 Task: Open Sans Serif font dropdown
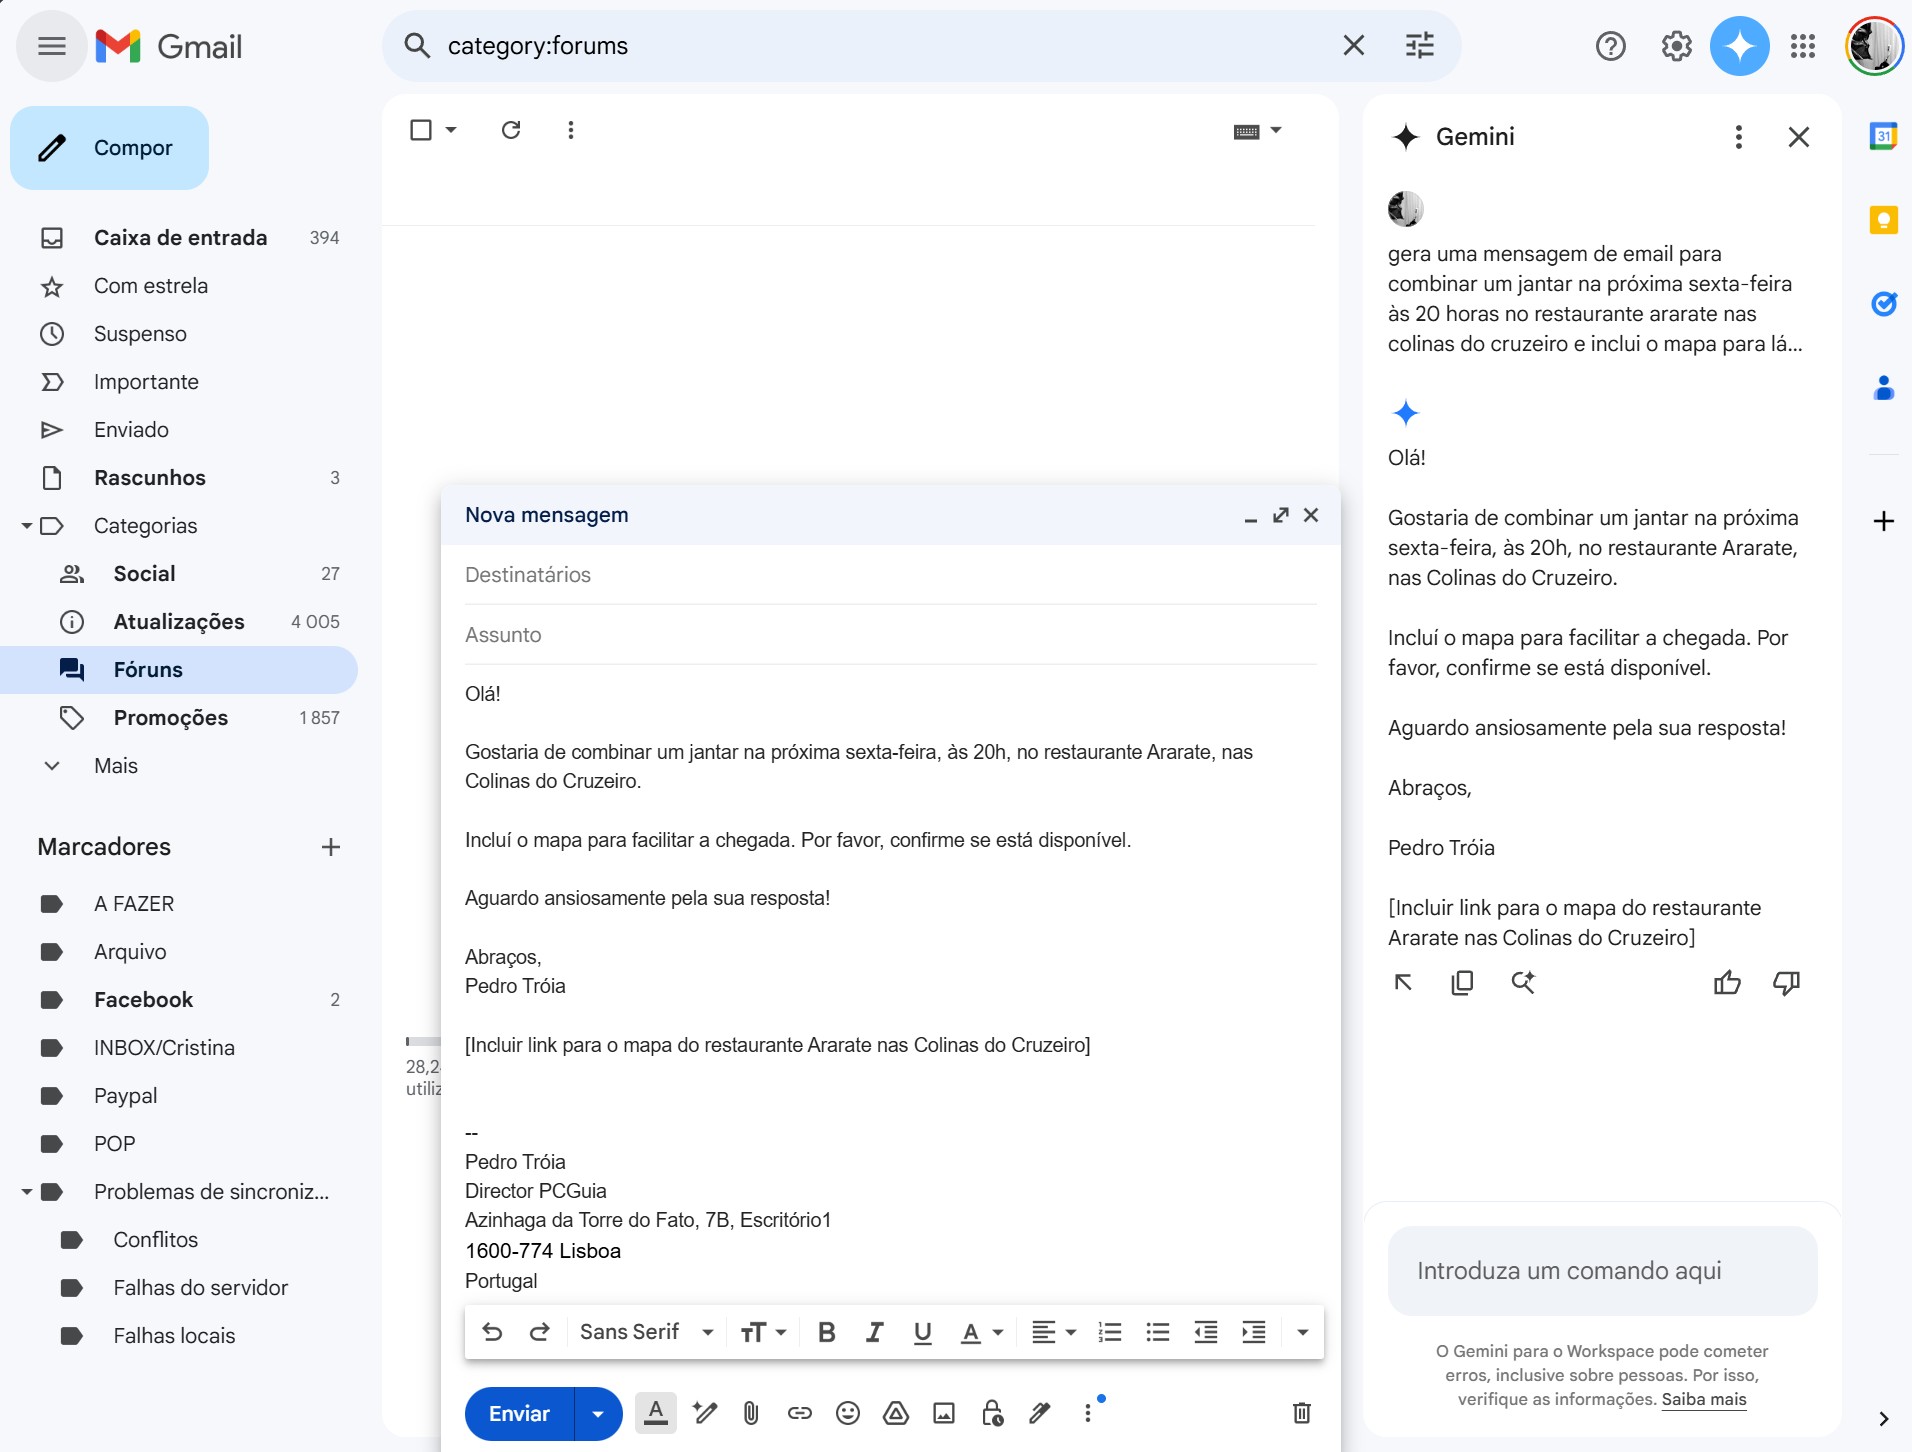(646, 1332)
